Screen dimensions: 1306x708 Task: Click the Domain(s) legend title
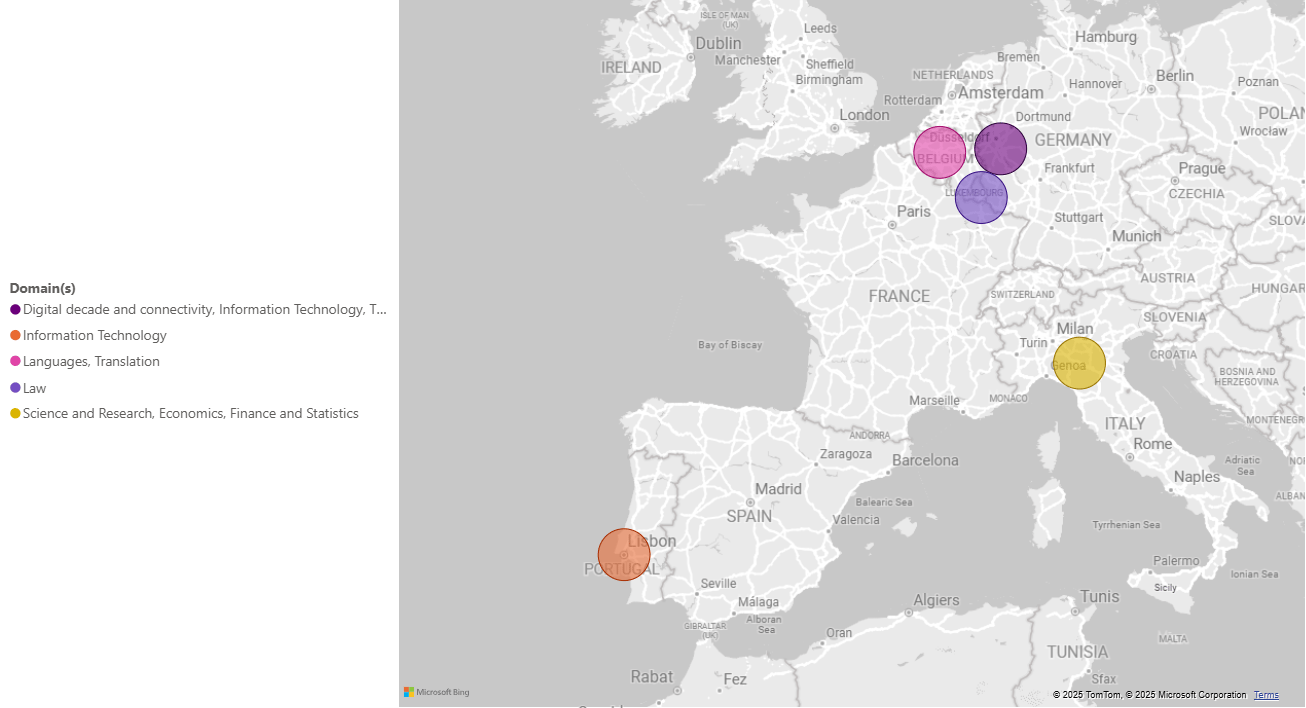[43, 288]
